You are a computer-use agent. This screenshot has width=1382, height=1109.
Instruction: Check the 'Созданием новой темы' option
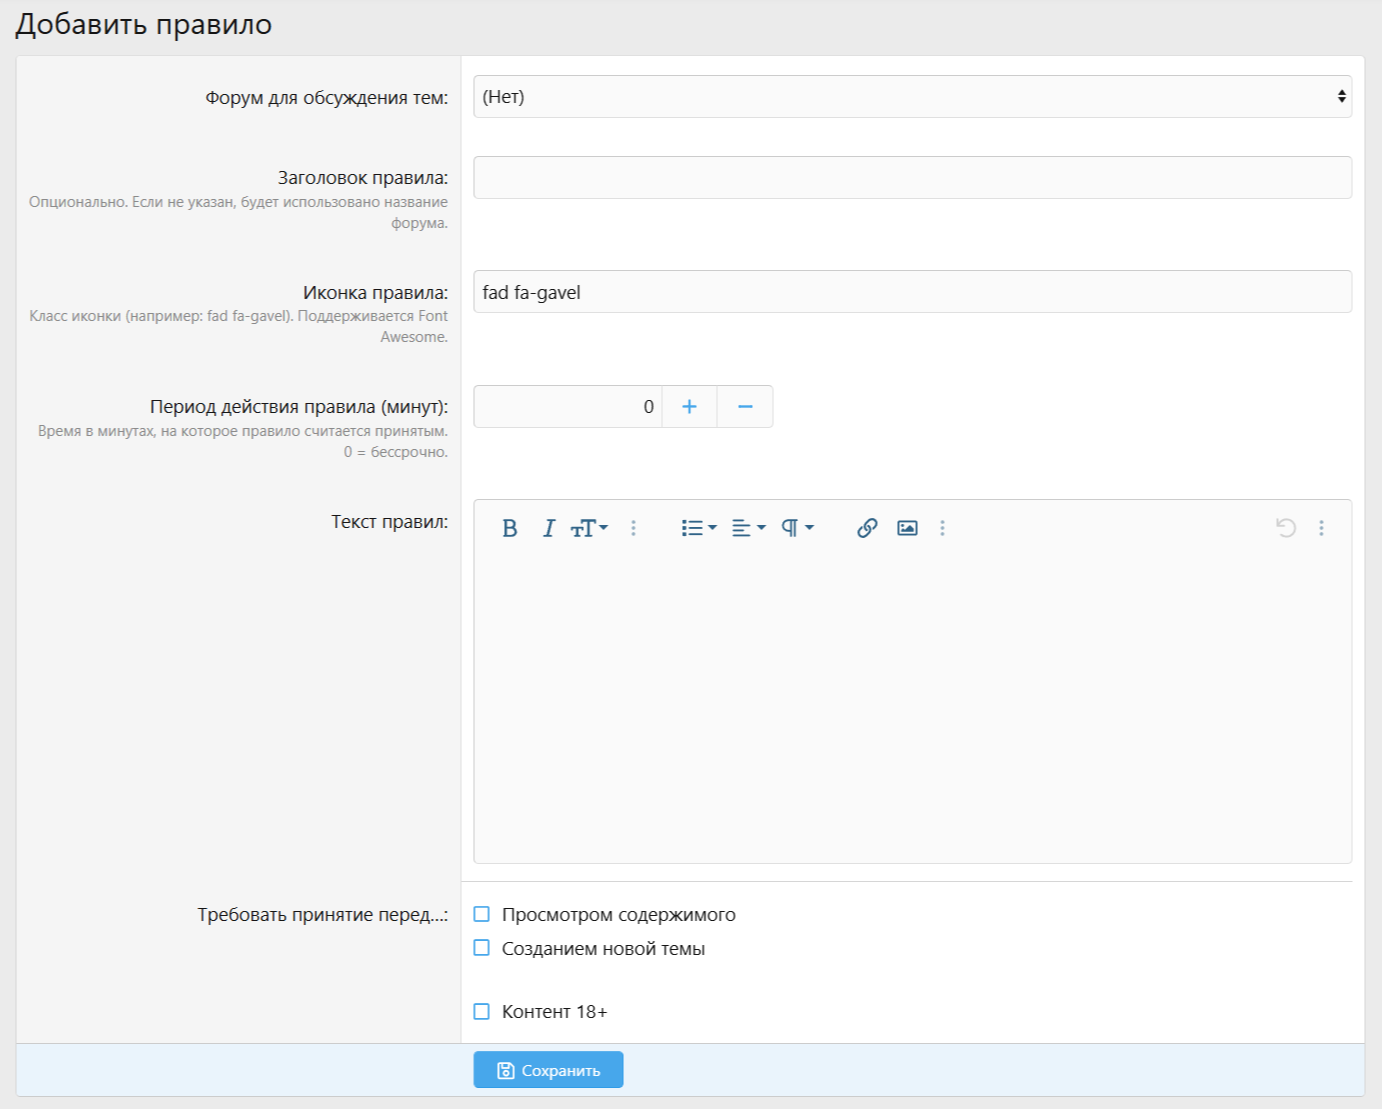(x=482, y=948)
